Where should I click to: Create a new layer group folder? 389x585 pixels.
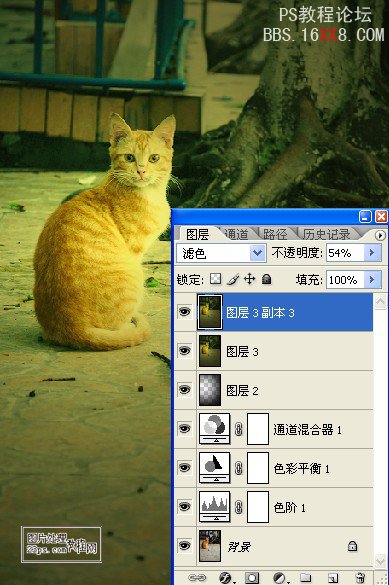click(306, 578)
